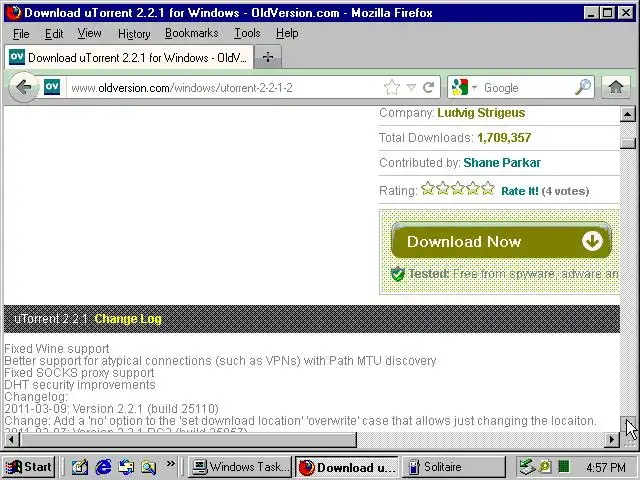Click into the Google search field
This screenshot has width=640, height=480.
(x=527, y=88)
